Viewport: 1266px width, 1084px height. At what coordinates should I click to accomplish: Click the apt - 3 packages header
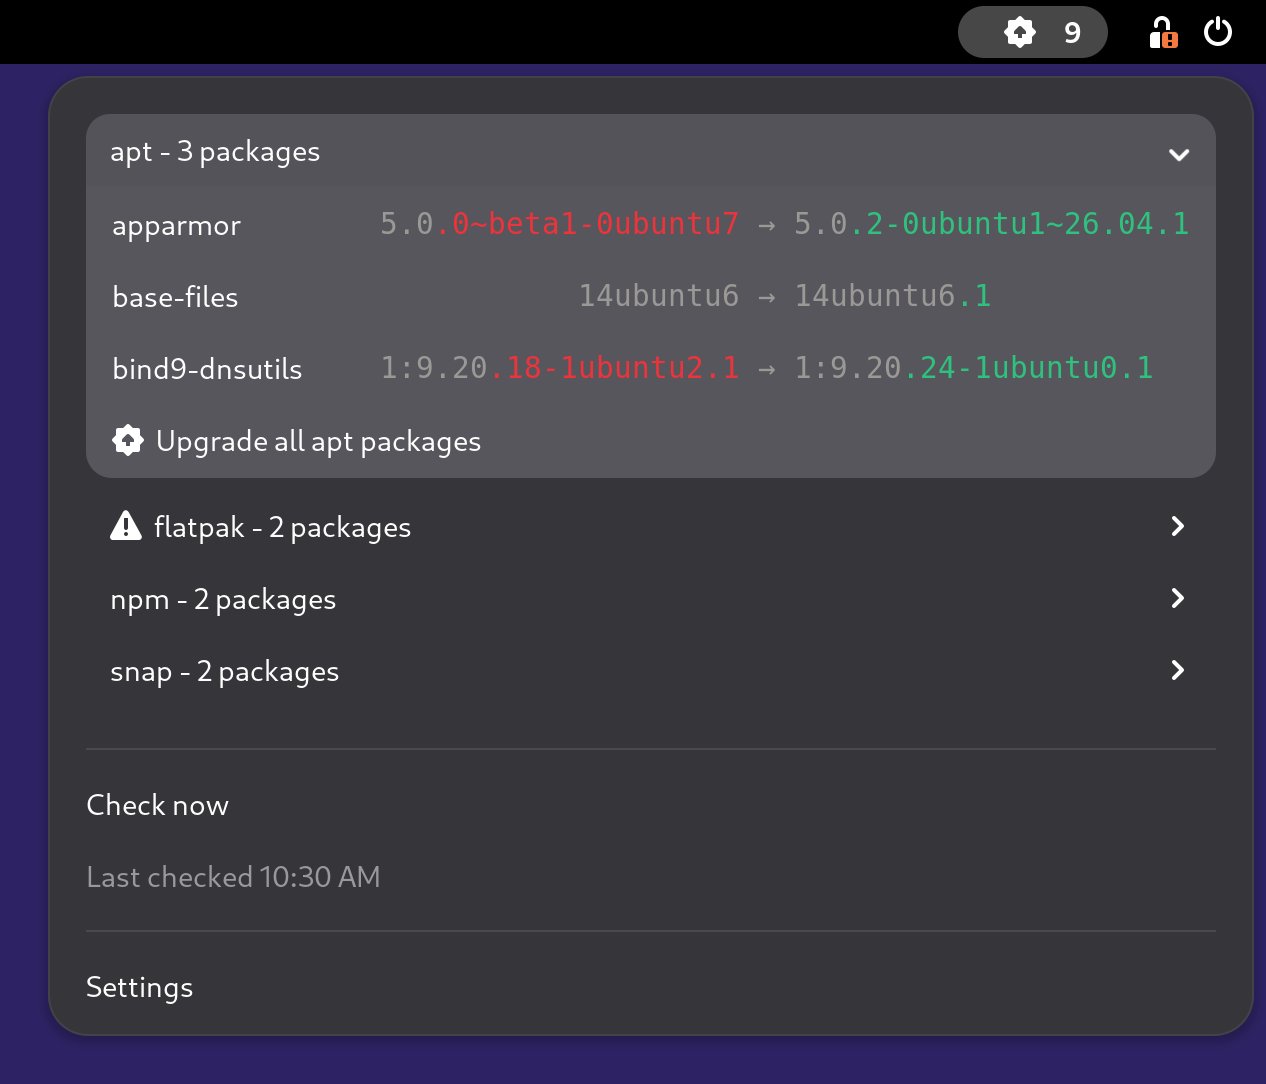click(651, 152)
